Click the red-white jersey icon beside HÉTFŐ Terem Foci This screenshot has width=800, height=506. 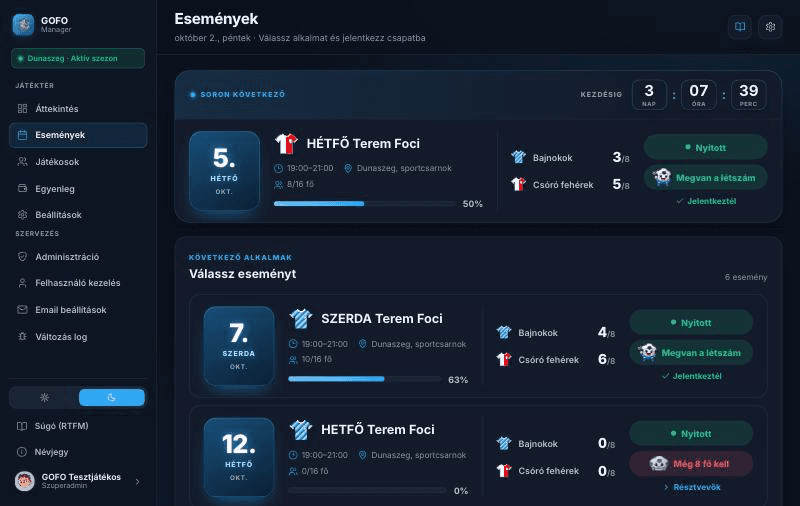[x=286, y=144]
